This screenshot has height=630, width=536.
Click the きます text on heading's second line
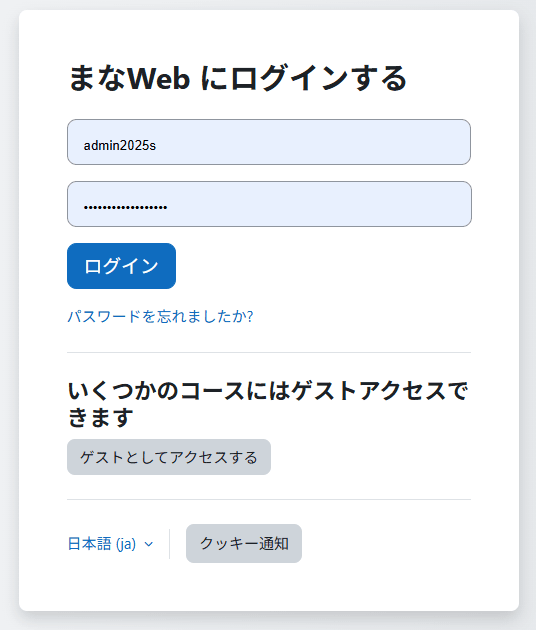click(x=100, y=417)
